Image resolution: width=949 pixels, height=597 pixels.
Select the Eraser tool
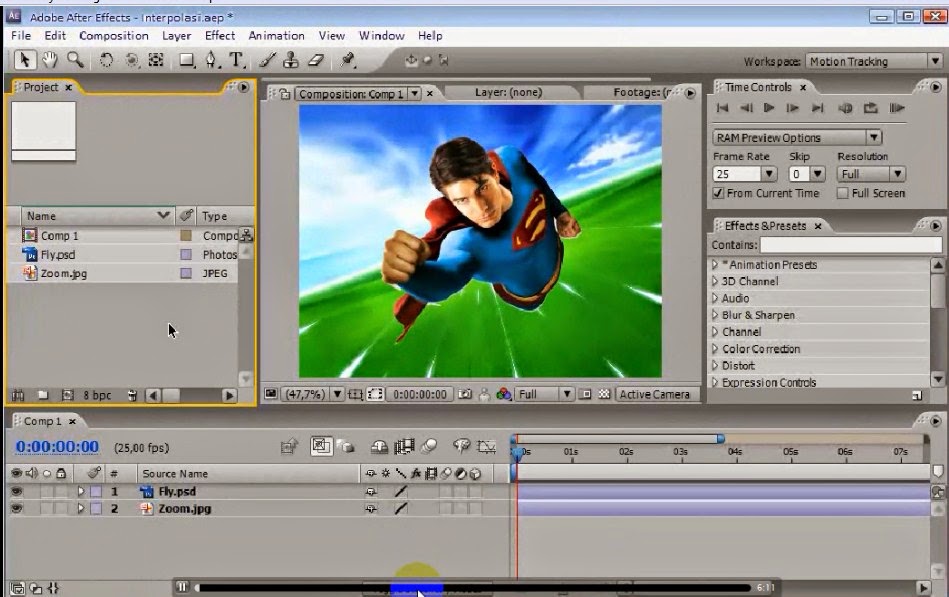(316, 60)
